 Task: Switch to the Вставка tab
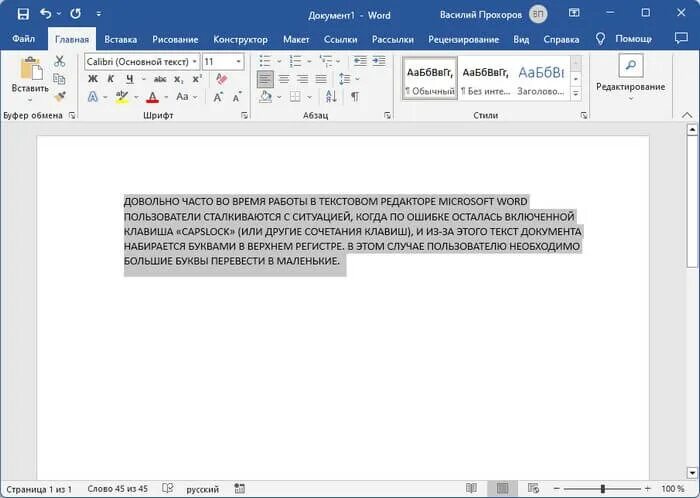[121, 39]
